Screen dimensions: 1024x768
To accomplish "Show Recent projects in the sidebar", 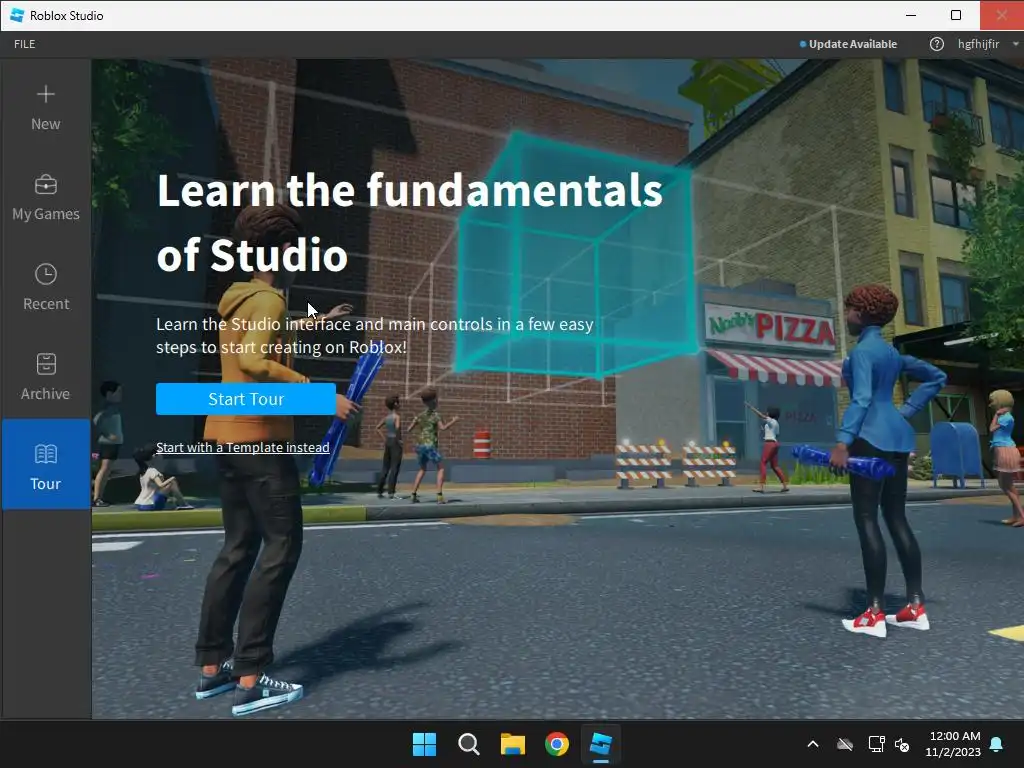I will pos(46,285).
